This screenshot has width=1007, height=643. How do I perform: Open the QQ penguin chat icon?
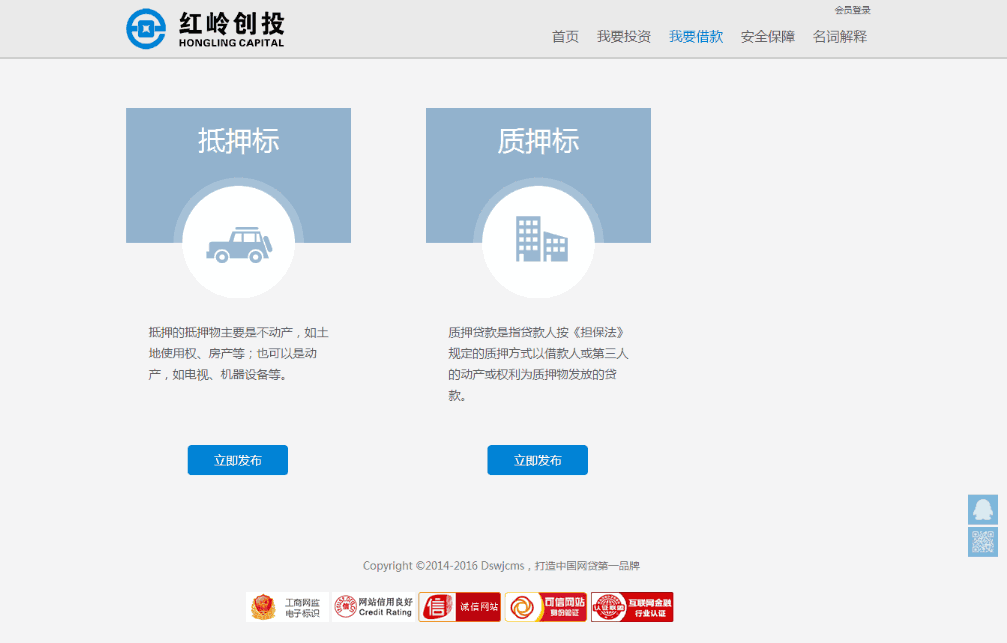(x=982, y=509)
